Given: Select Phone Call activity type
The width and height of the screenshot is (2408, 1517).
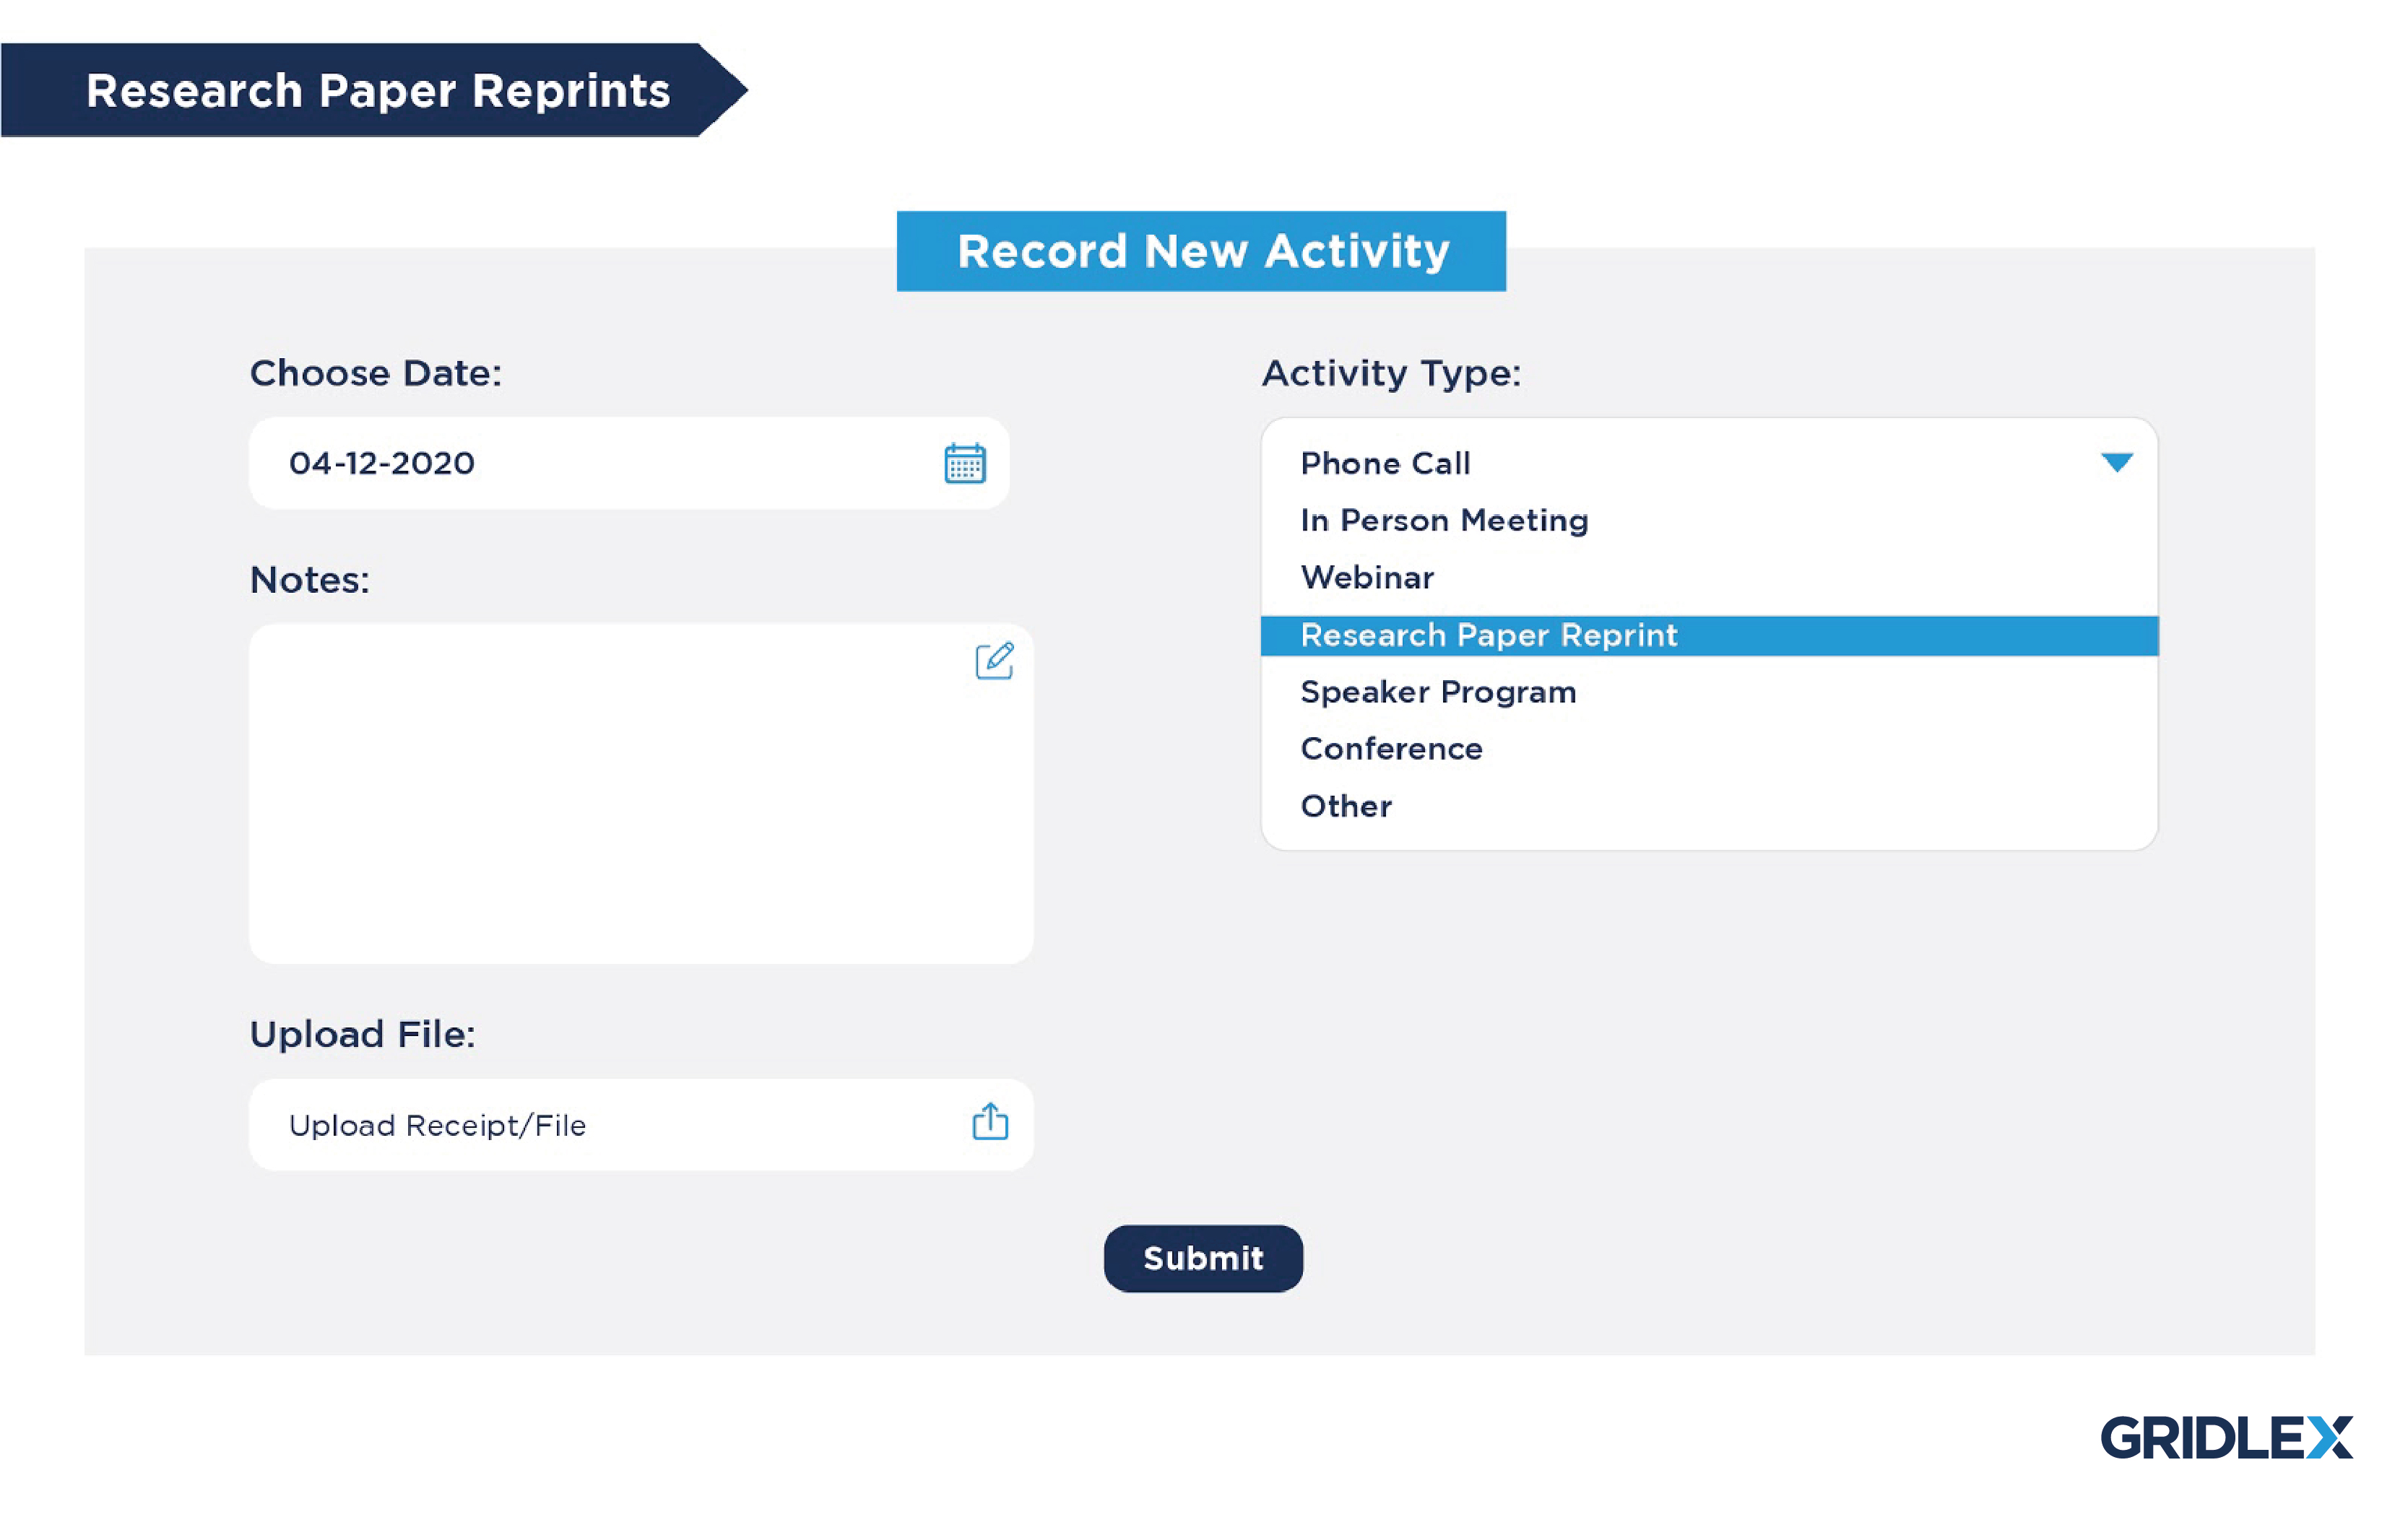Looking at the screenshot, I should coord(1385,464).
